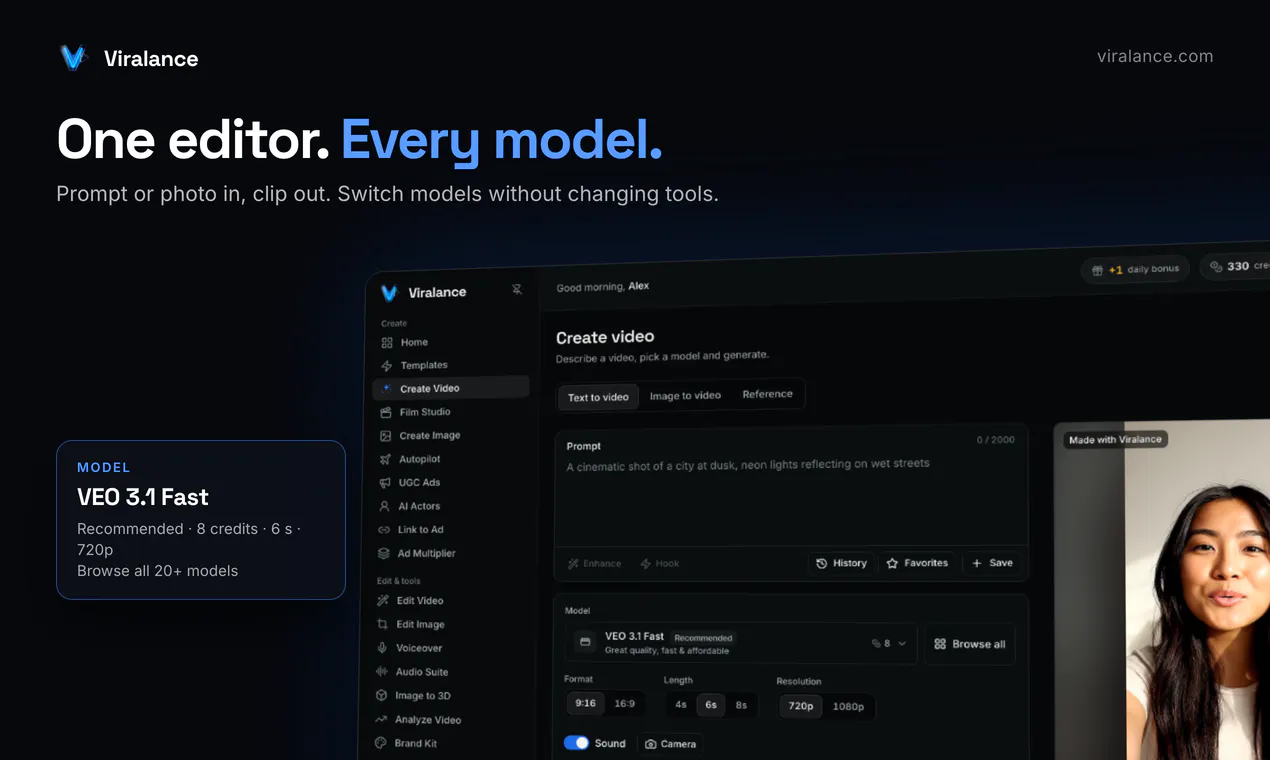Click the Templates lightning icon
This screenshot has height=760, width=1270.
click(x=387, y=366)
